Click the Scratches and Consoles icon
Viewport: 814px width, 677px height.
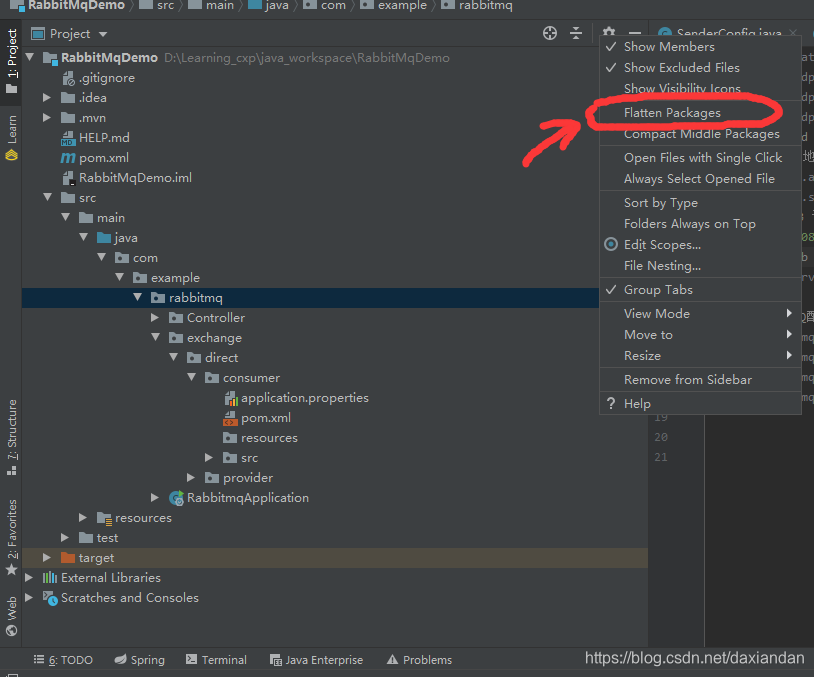coord(50,598)
